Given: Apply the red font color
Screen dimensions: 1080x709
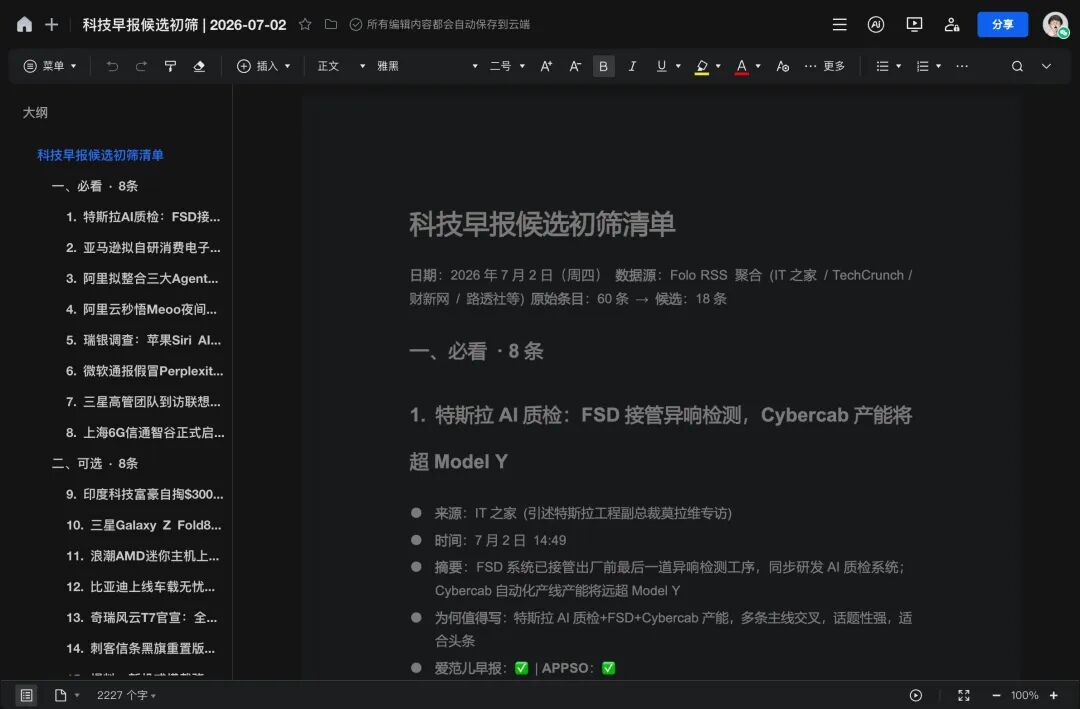Looking at the screenshot, I should pyautogui.click(x=741, y=66).
